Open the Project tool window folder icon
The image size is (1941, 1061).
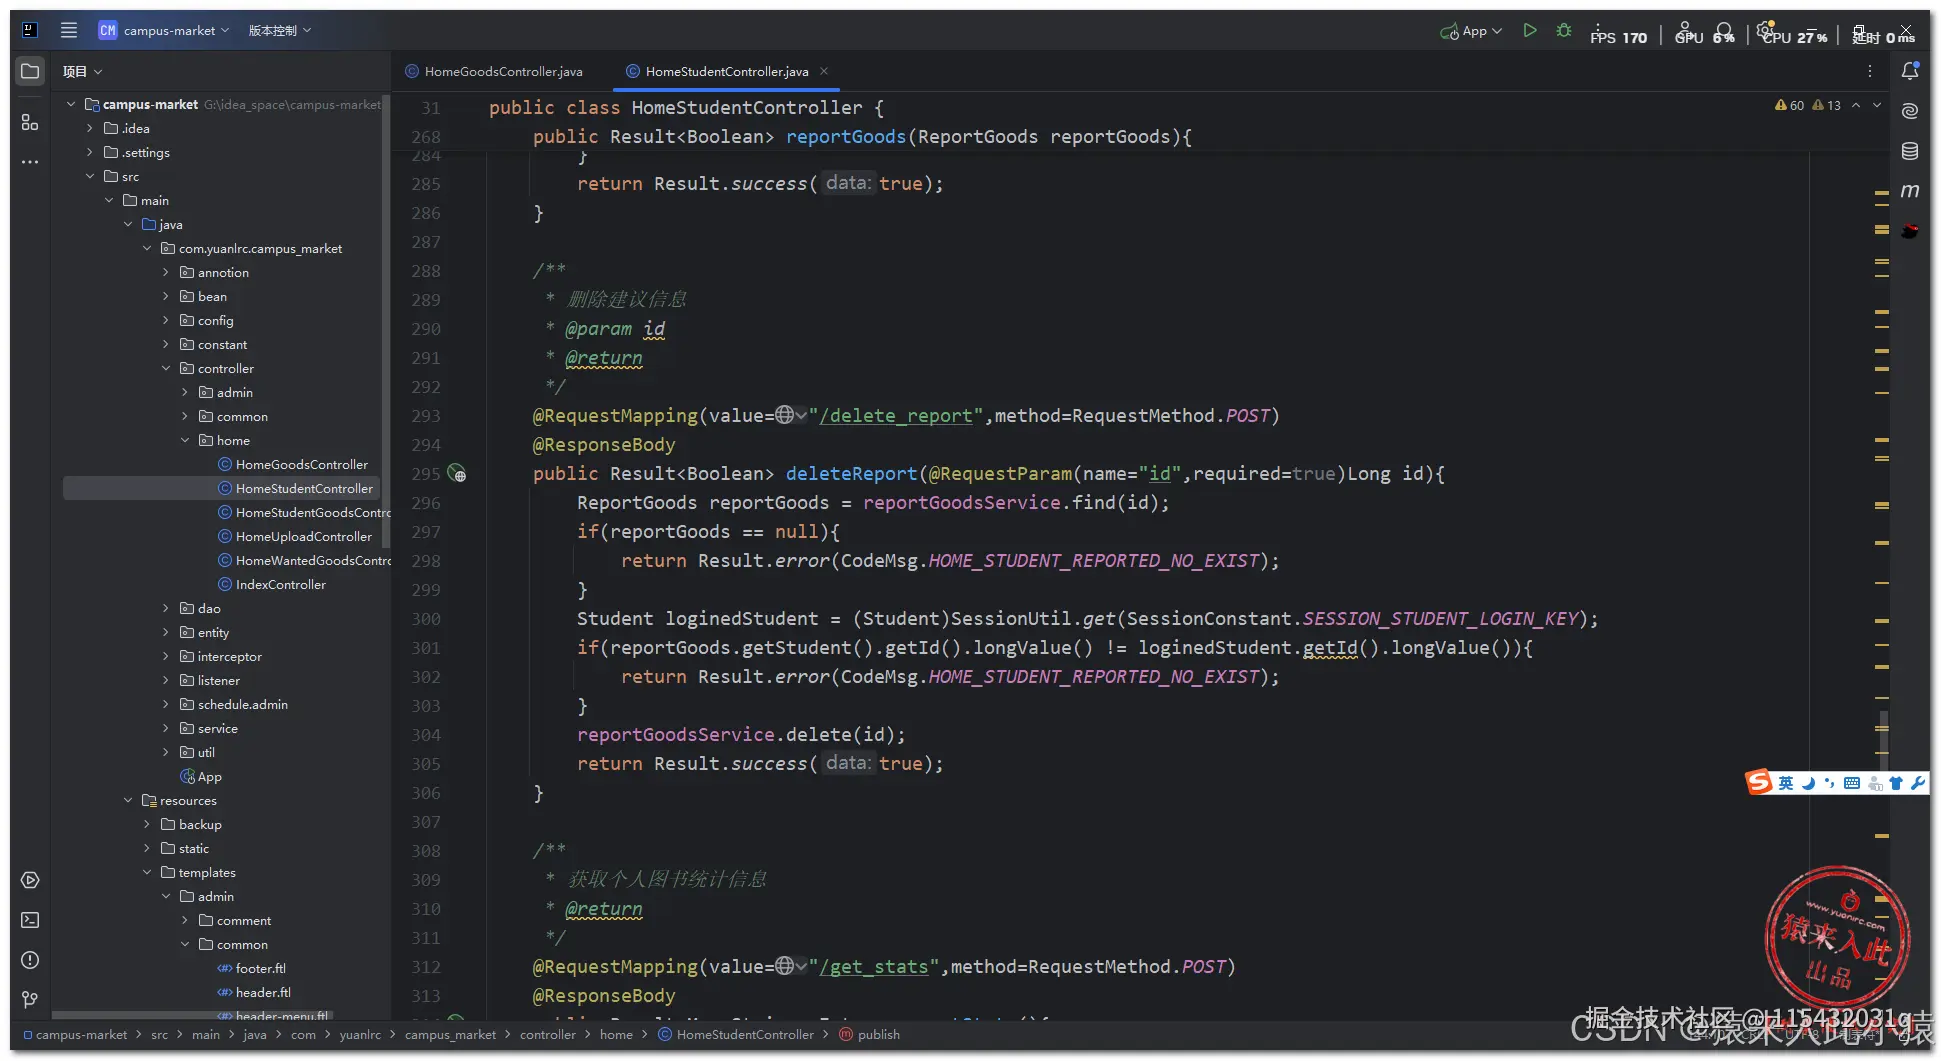[x=30, y=71]
